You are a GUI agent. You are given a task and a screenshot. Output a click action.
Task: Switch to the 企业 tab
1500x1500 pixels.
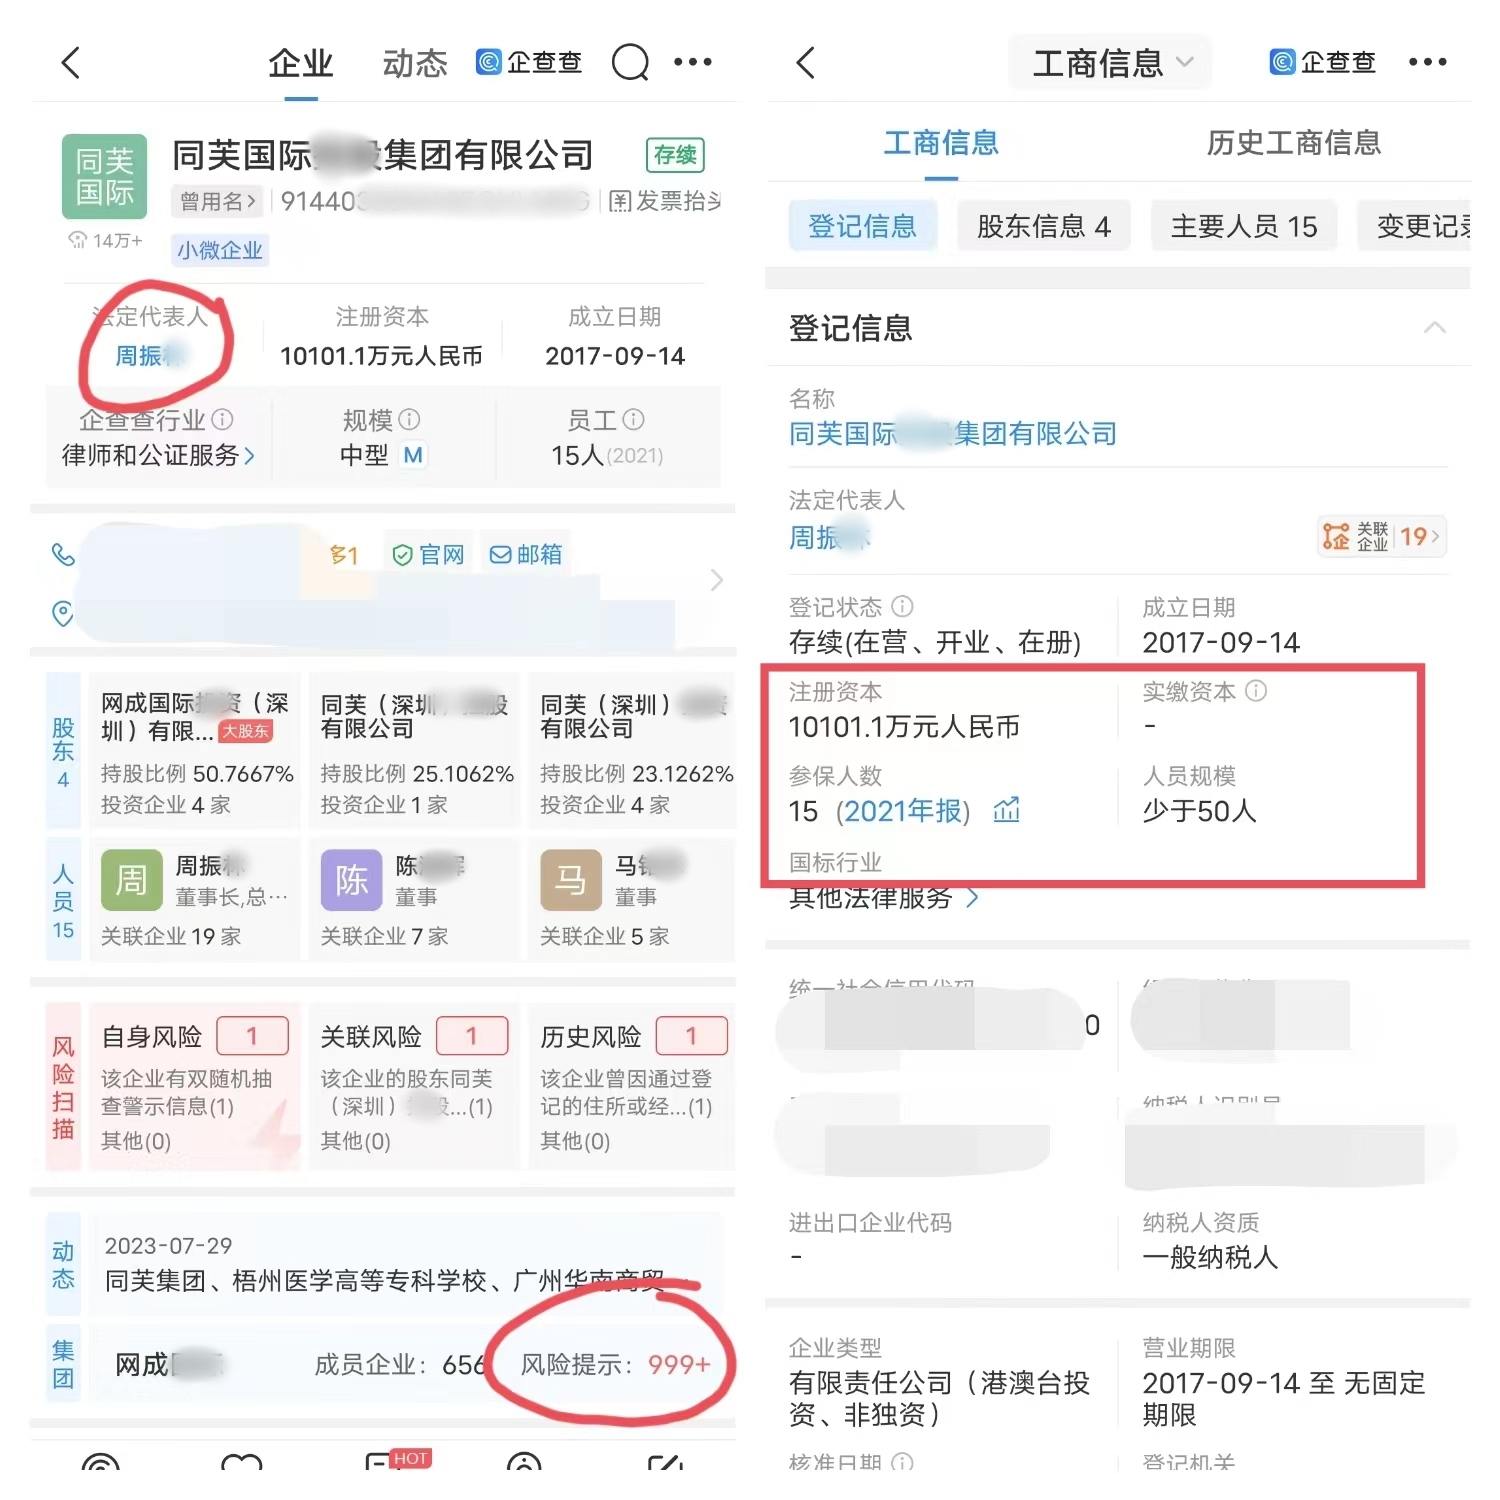300,63
